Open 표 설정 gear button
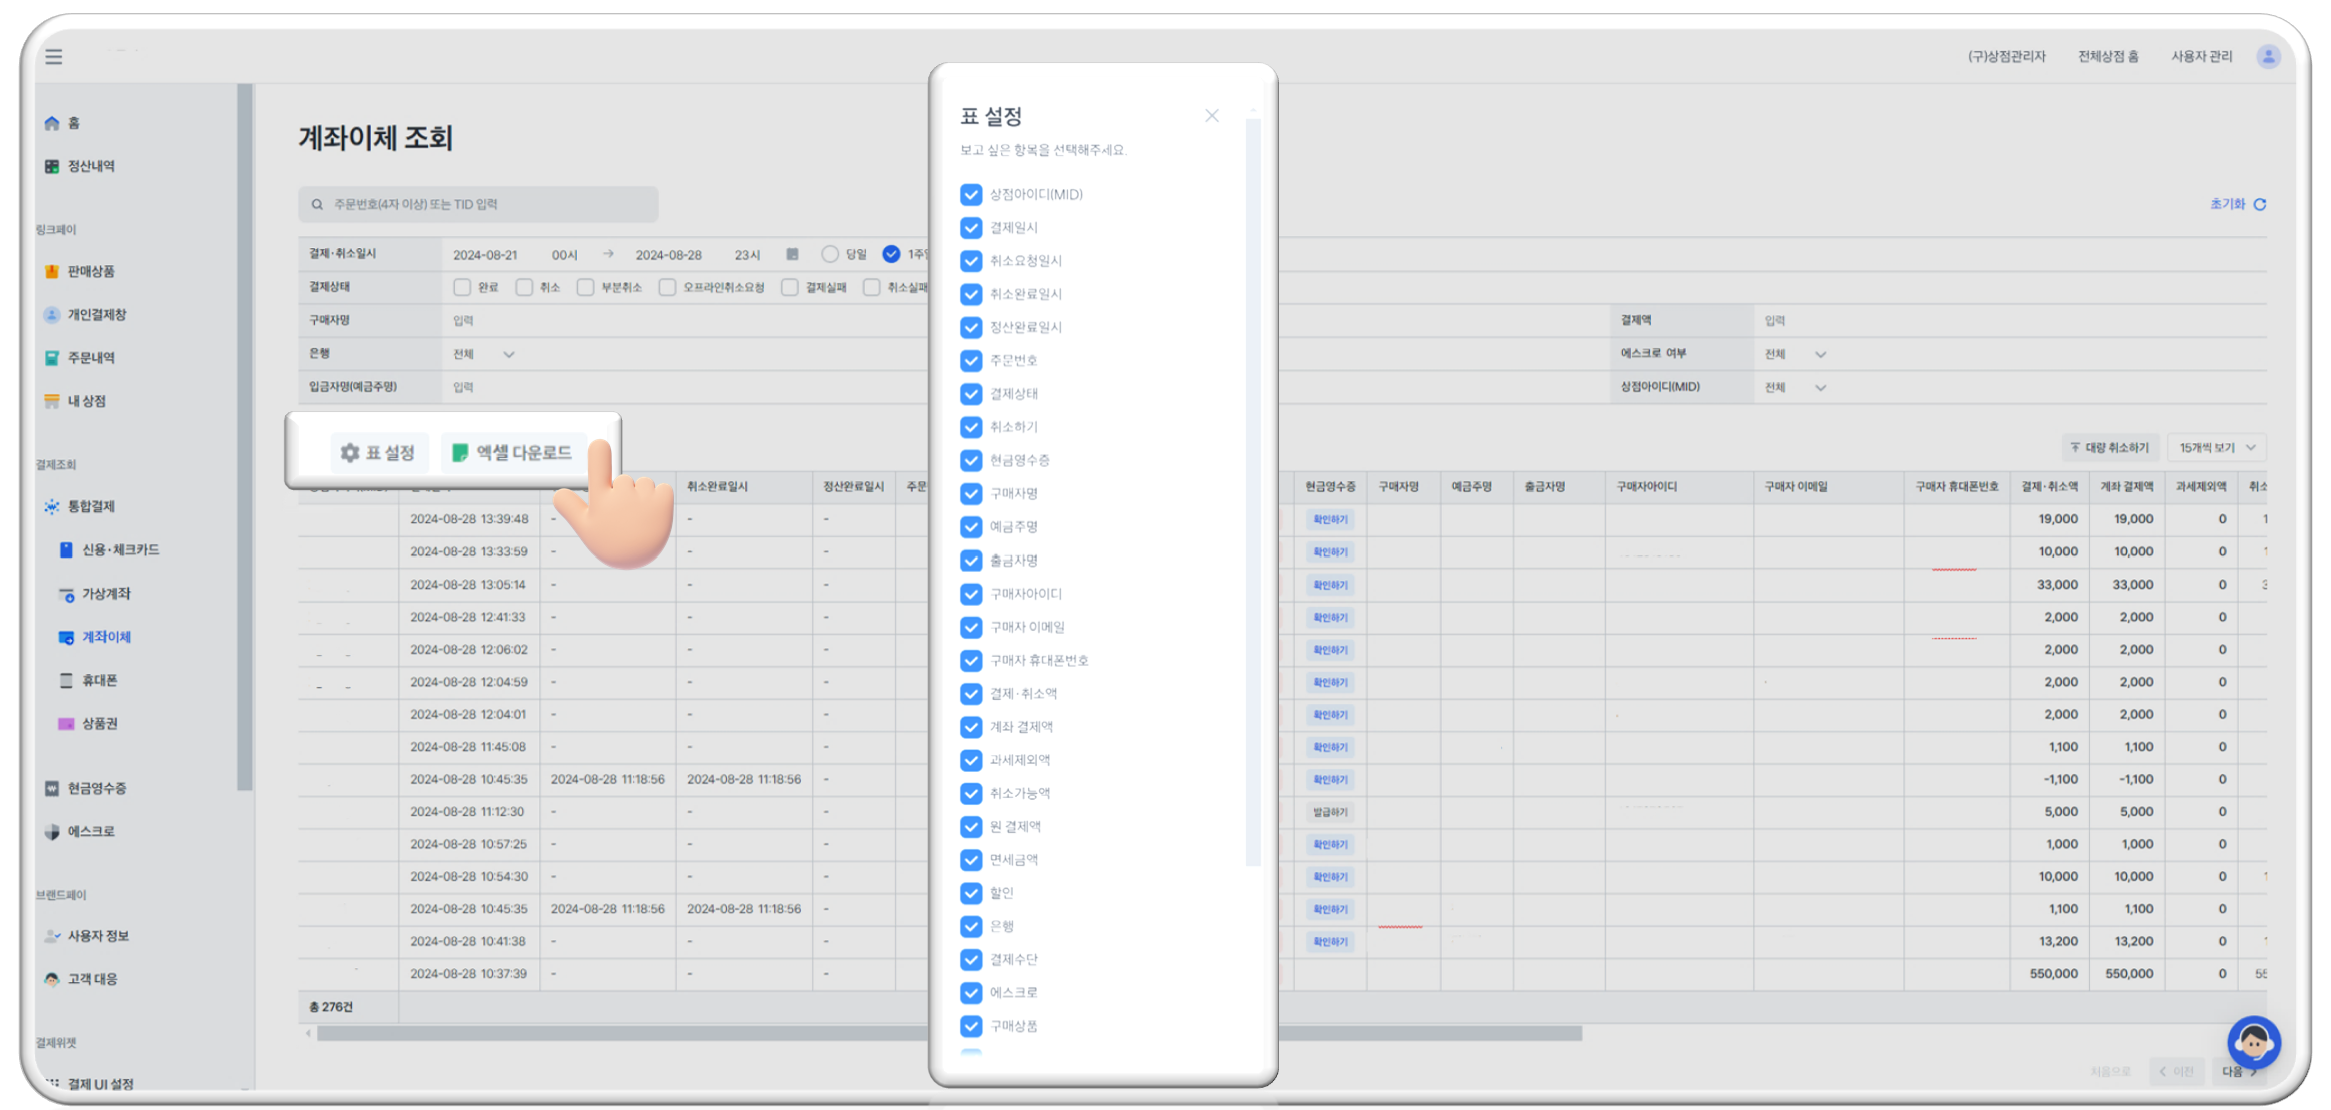Image resolution: width=2331 pixels, height=1110 pixels. click(x=378, y=453)
